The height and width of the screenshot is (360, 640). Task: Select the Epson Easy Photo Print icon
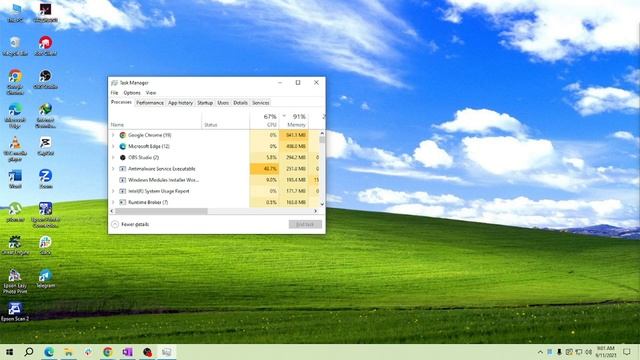15,282
